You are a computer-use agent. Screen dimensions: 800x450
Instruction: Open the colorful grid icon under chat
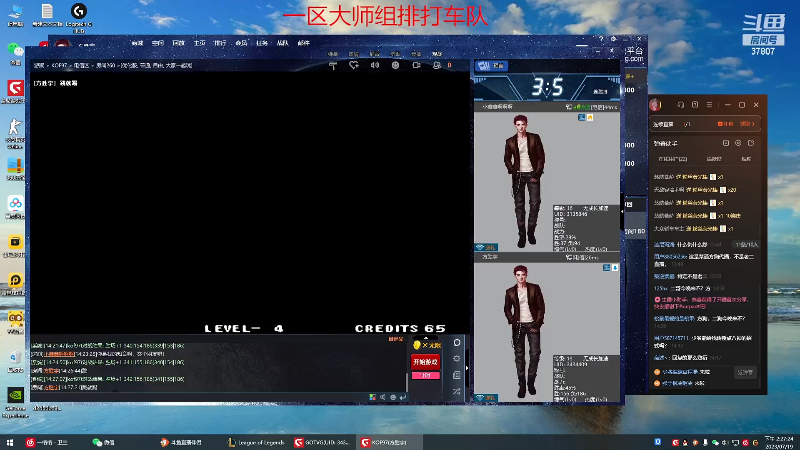point(373,397)
